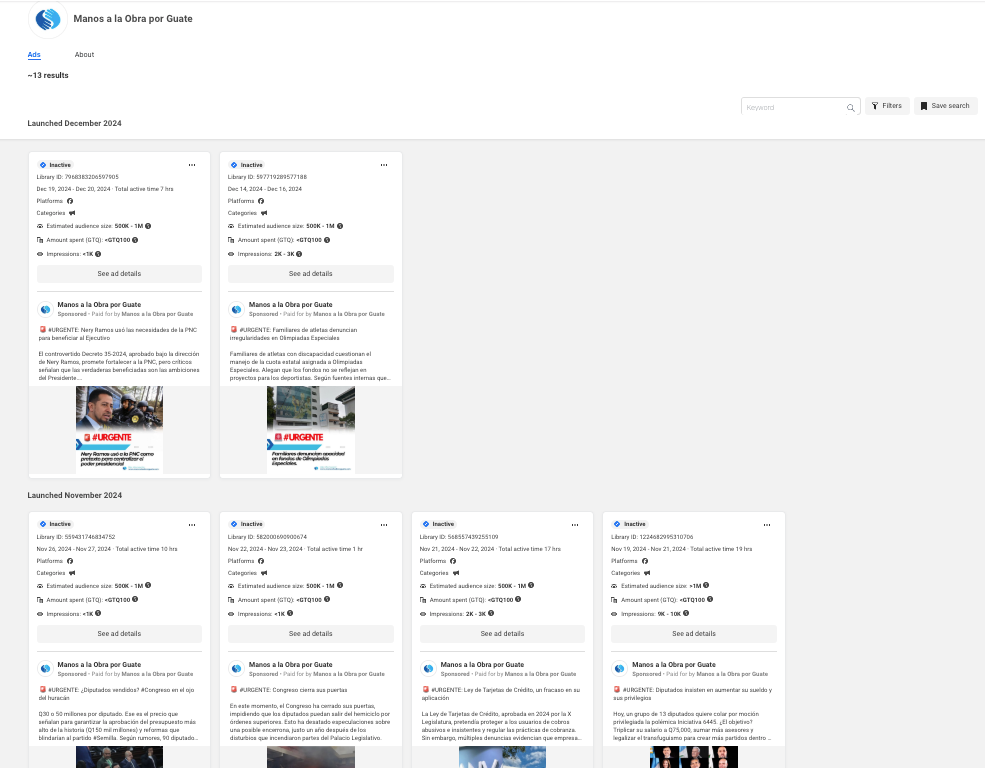Image resolution: width=985 pixels, height=768 pixels.
Task: Click megaphone category icon on ad 597719289577188
Action: (x=264, y=214)
